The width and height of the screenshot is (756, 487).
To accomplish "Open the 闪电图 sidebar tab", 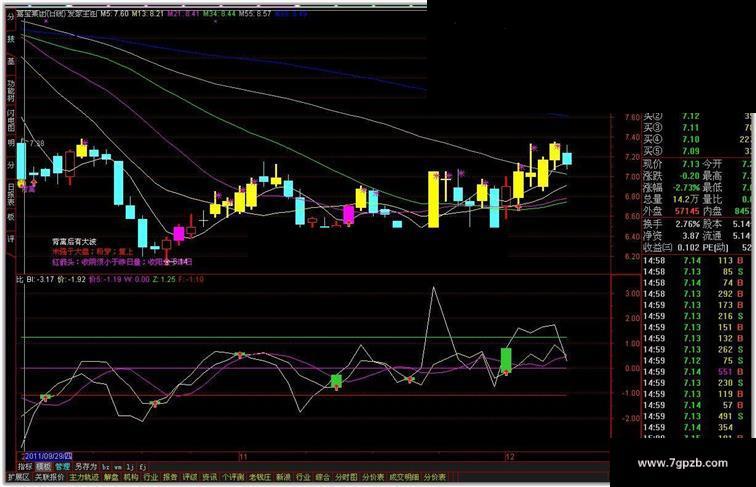I will coord(11,120).
